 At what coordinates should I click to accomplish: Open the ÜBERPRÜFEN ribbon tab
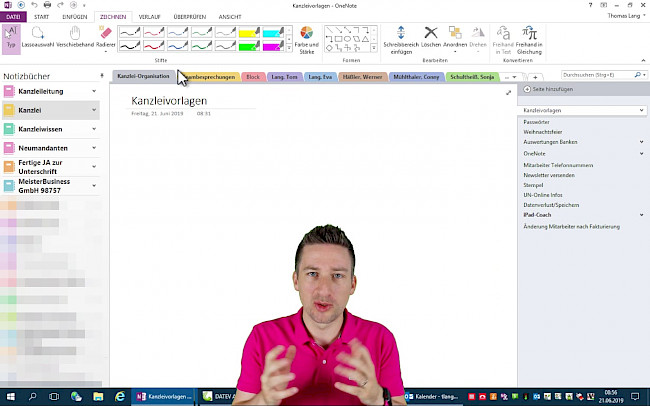(x=190, y=17)
